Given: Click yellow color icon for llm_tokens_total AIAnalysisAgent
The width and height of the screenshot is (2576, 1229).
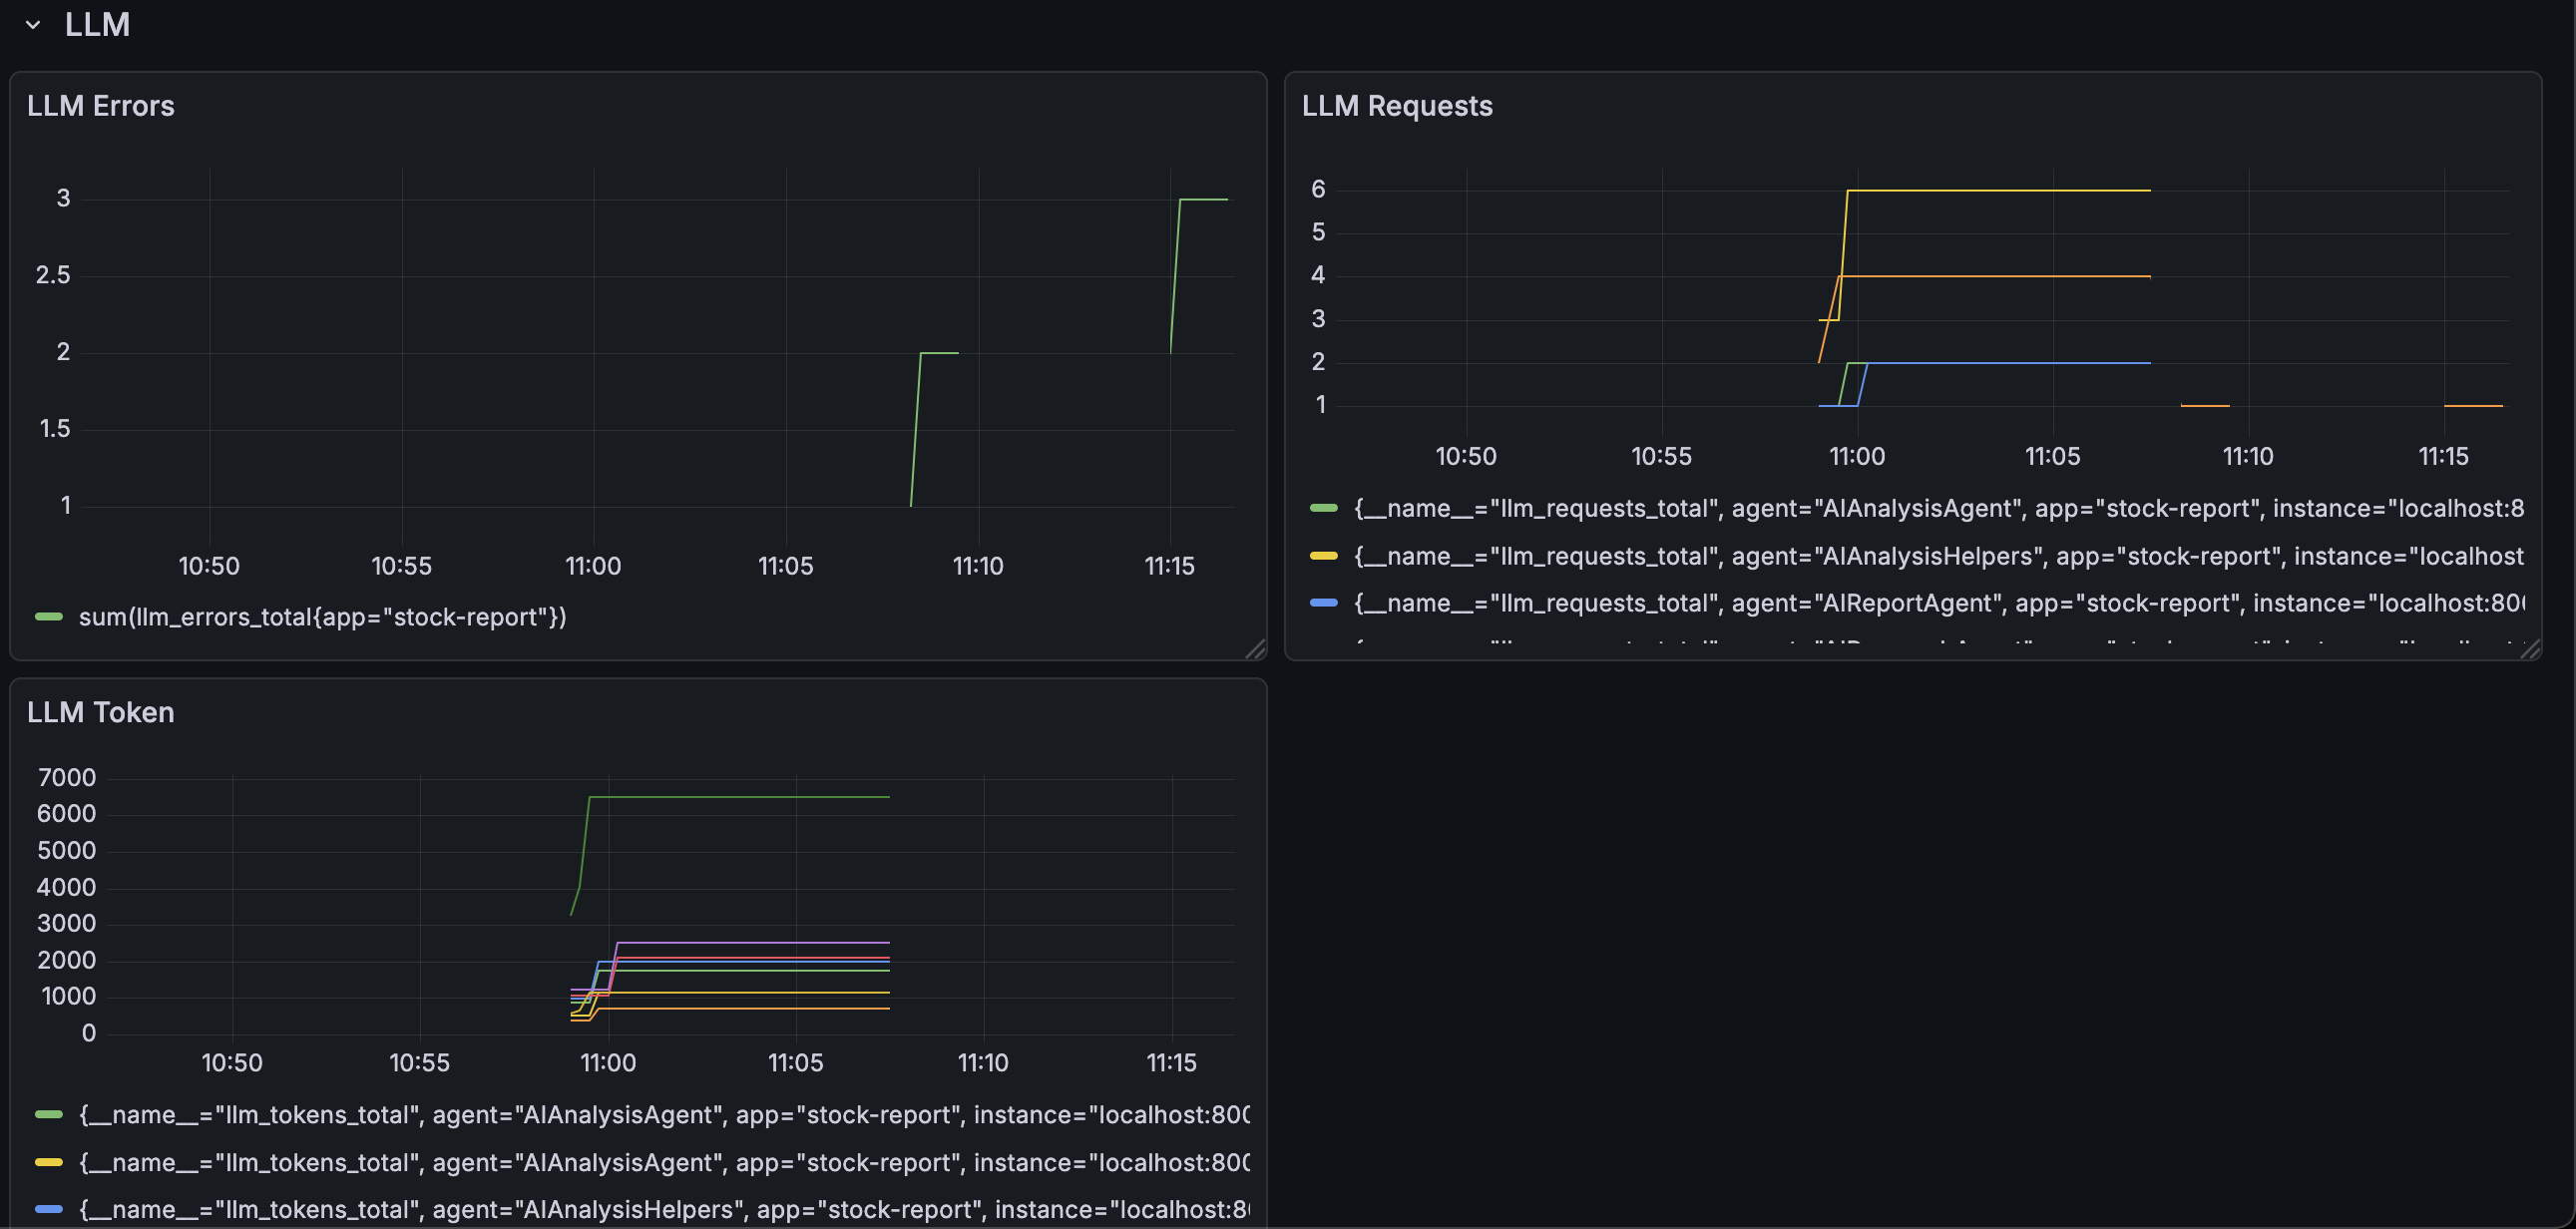Looking at the screenshot, I should 49,1162.
